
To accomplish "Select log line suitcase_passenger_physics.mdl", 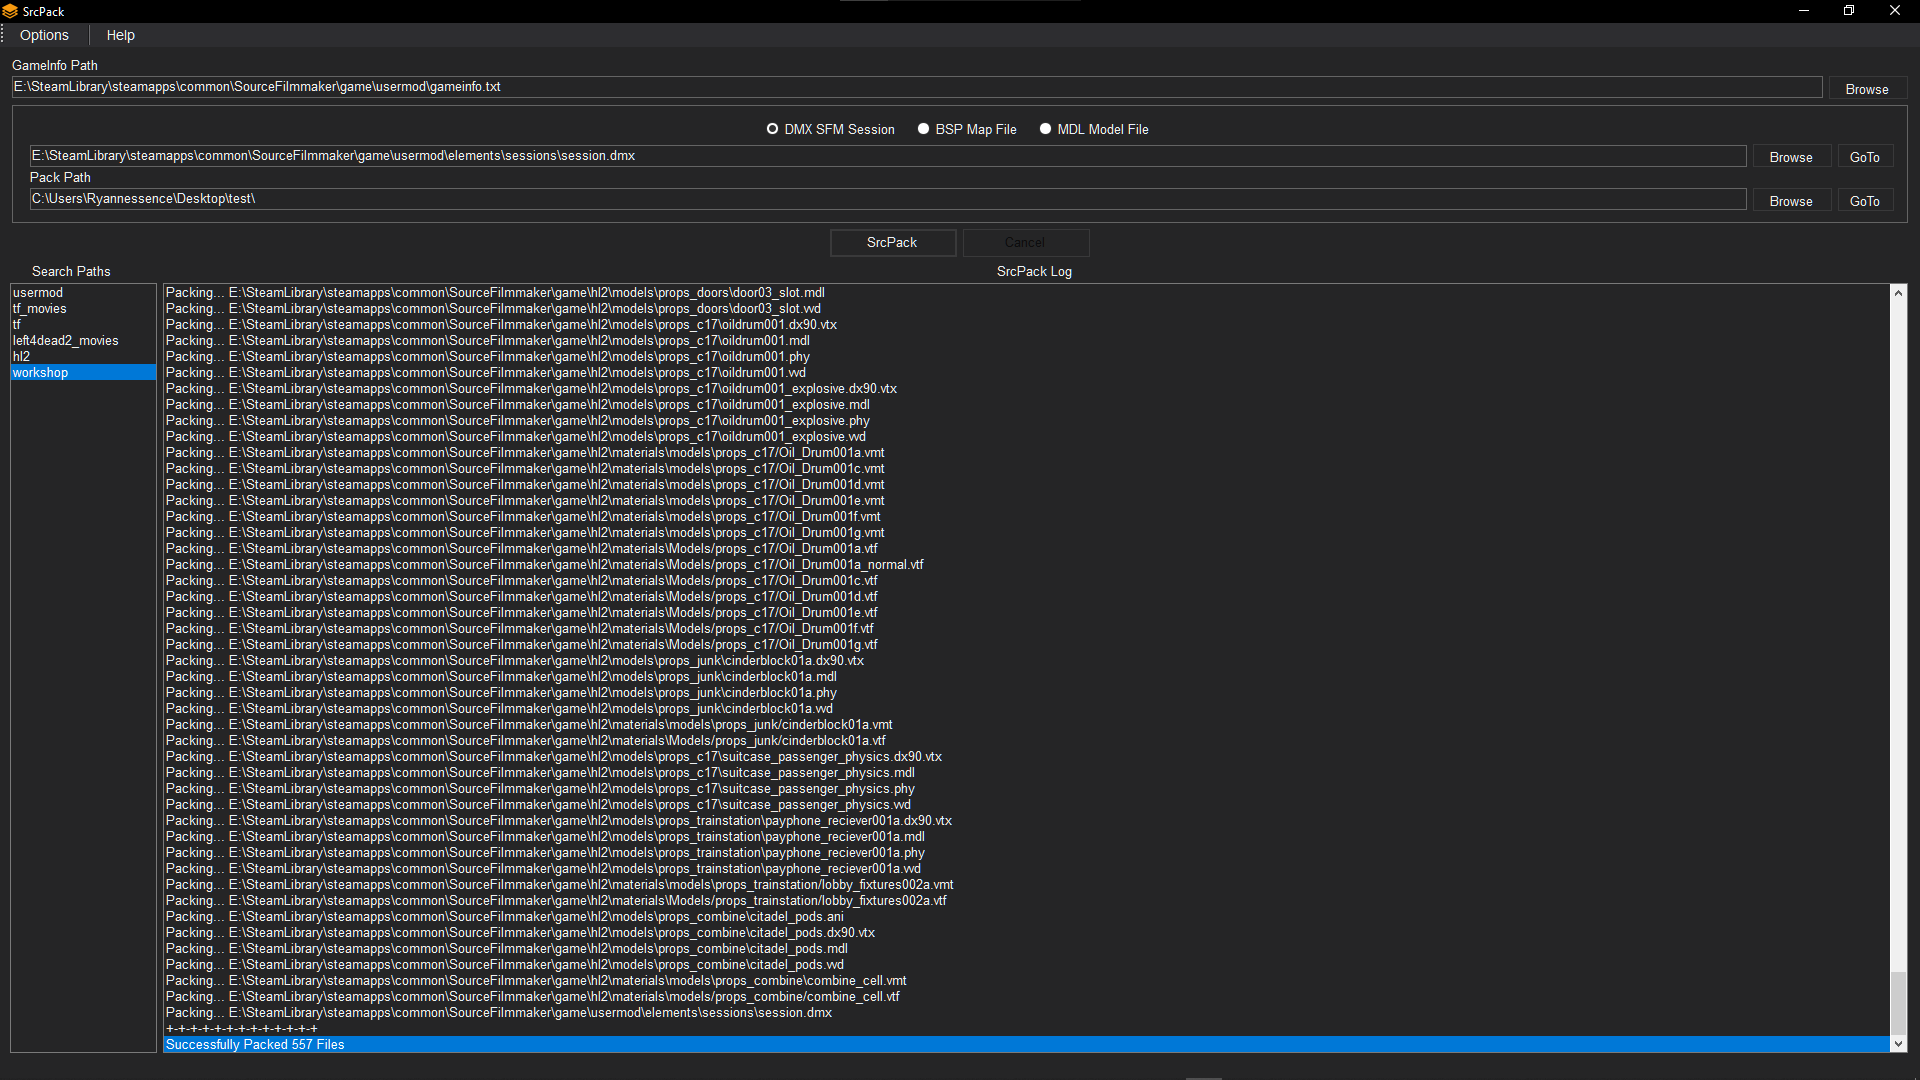I will click(x=1026, y=773).
